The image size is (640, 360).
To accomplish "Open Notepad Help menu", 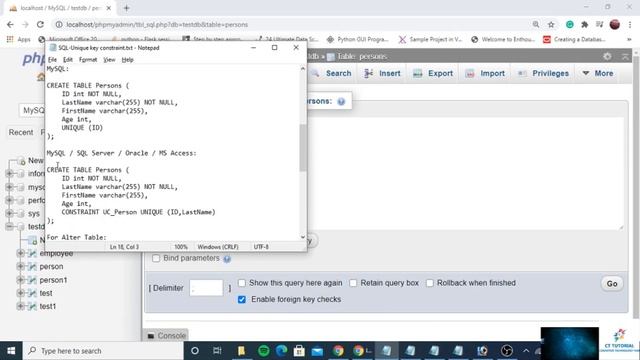I will pos(127,60).
